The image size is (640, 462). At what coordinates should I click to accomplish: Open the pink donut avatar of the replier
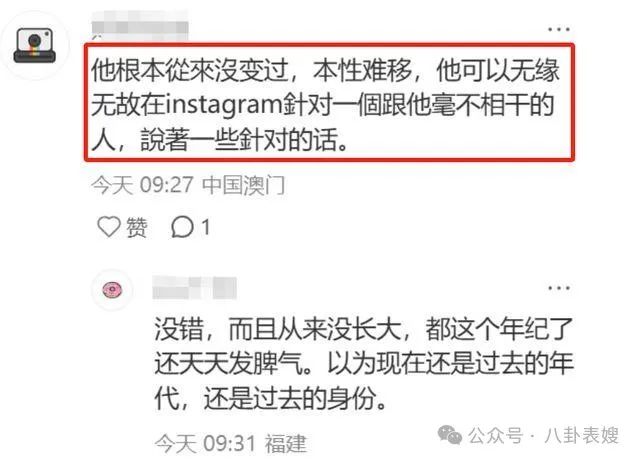click(x=112, y=290)
